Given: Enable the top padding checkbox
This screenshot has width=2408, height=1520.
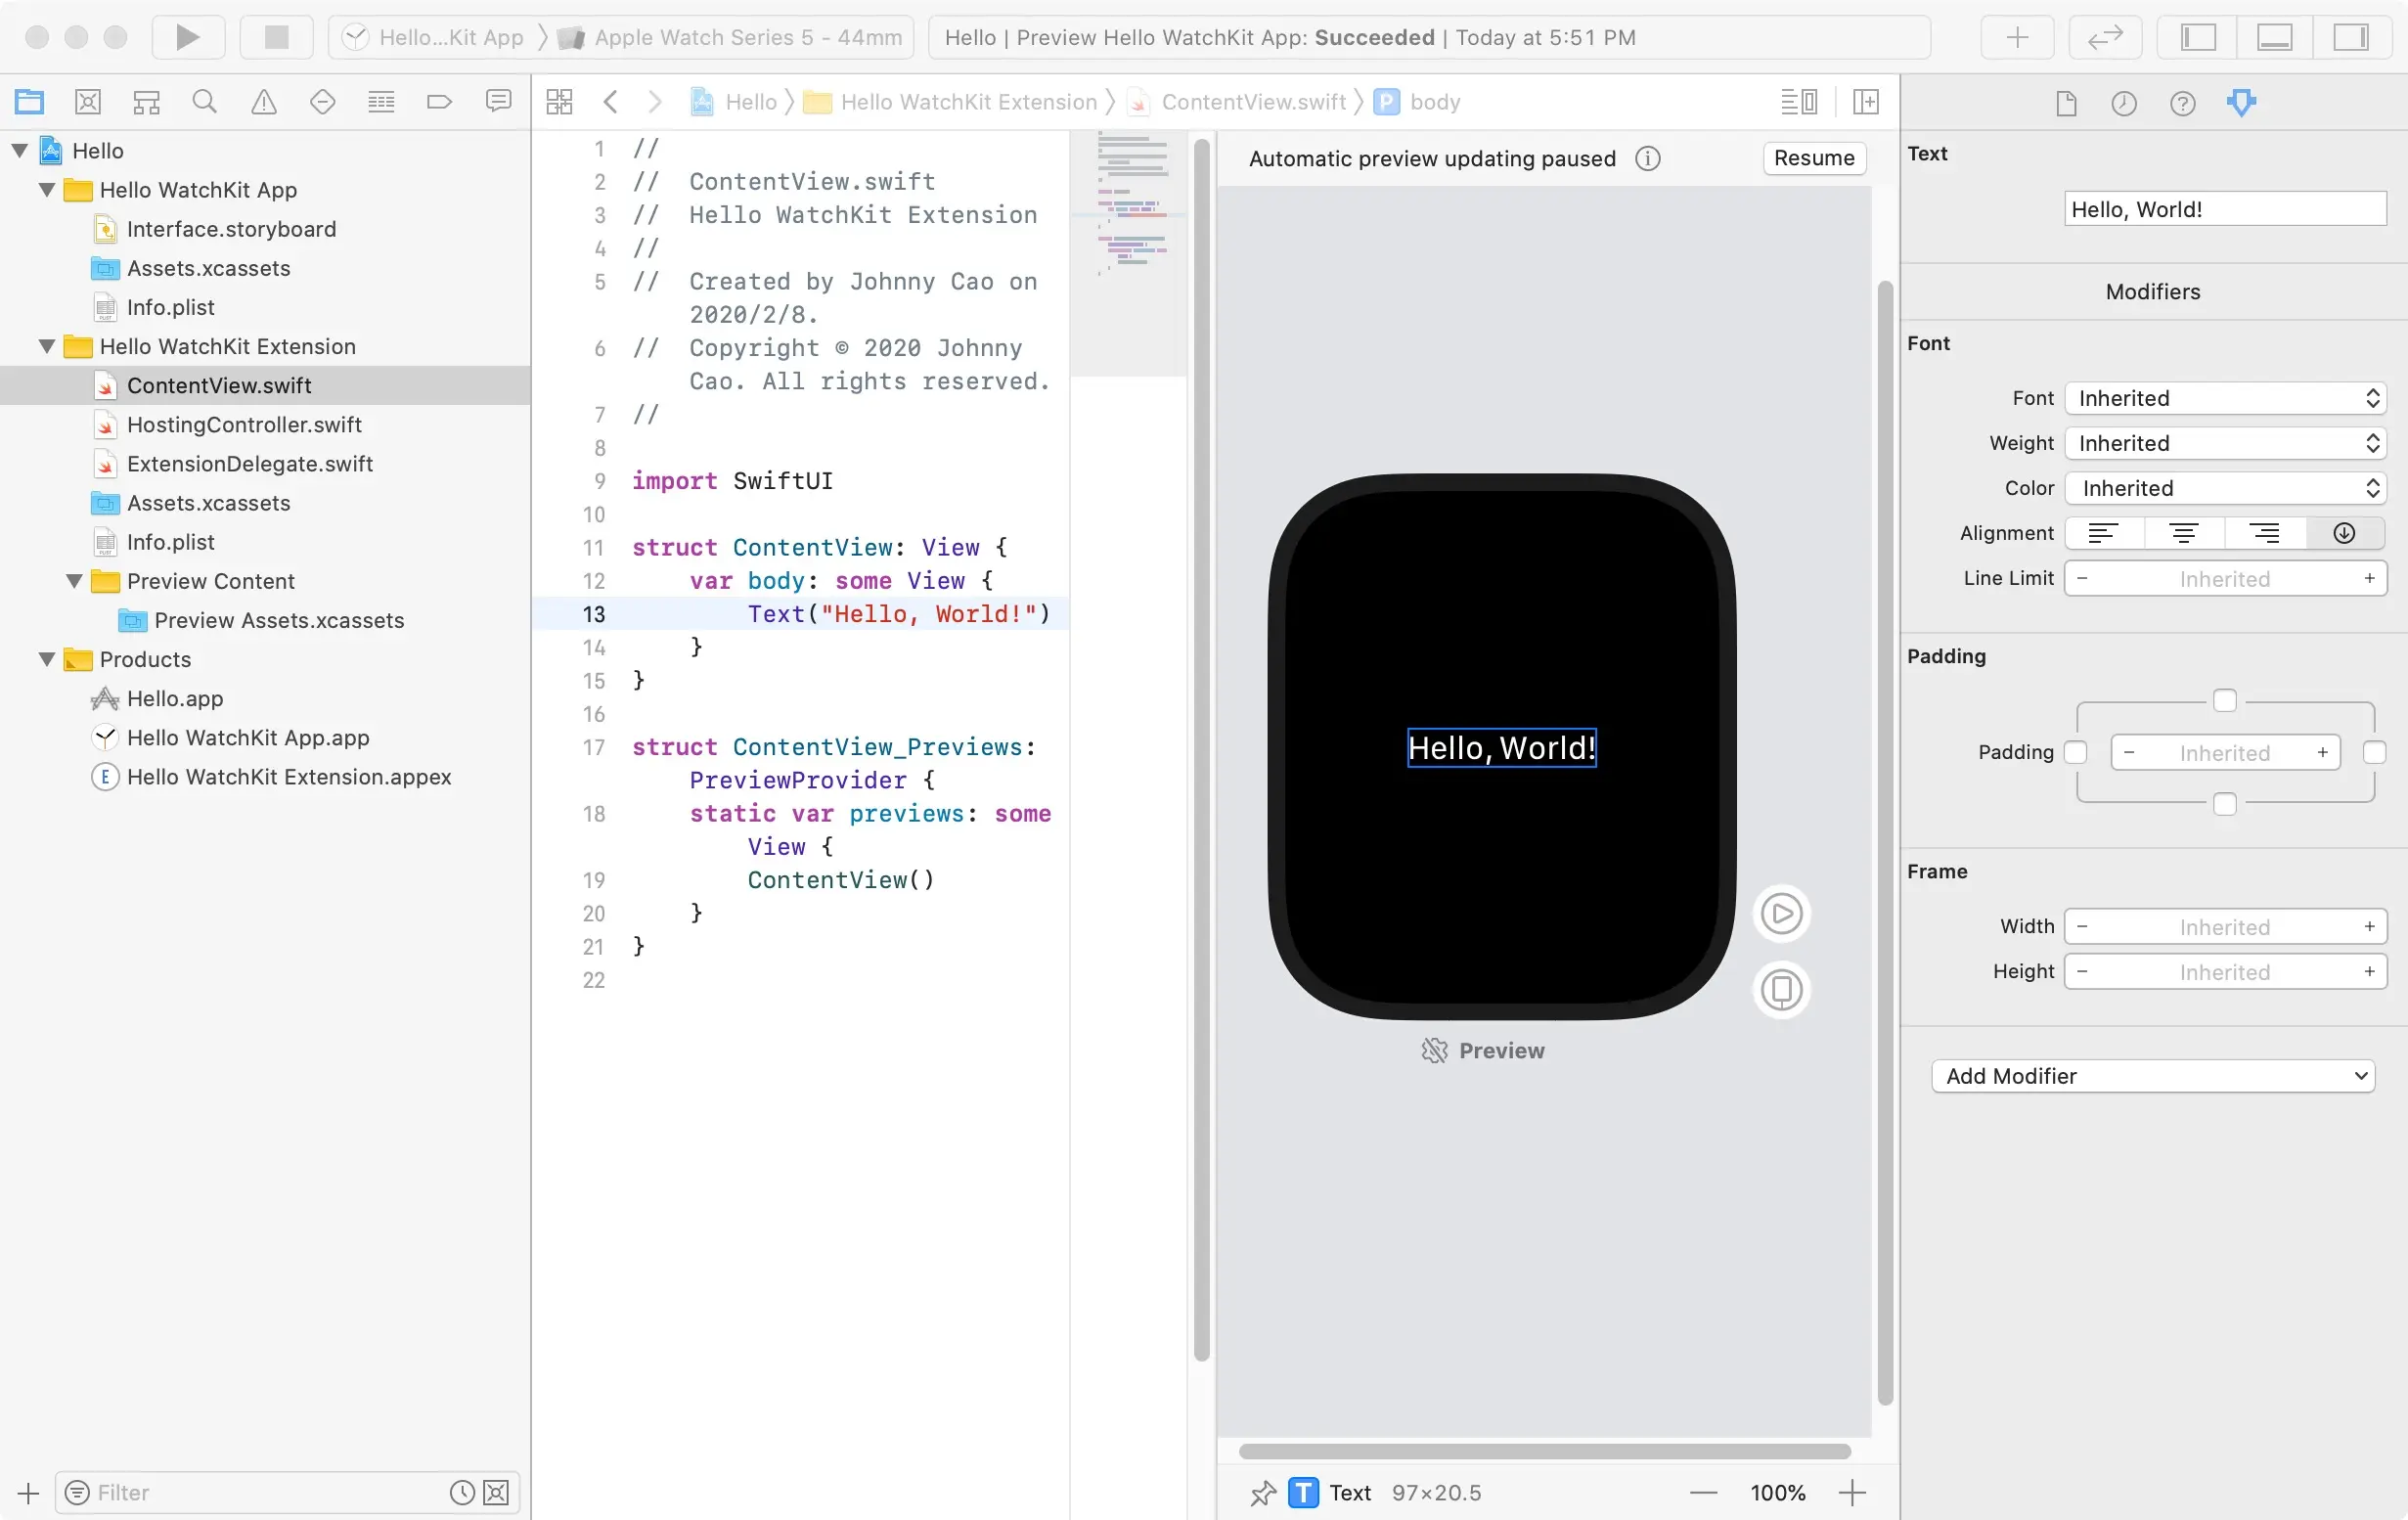Looking at the screenshot, I should click(x=2224, y=700).
